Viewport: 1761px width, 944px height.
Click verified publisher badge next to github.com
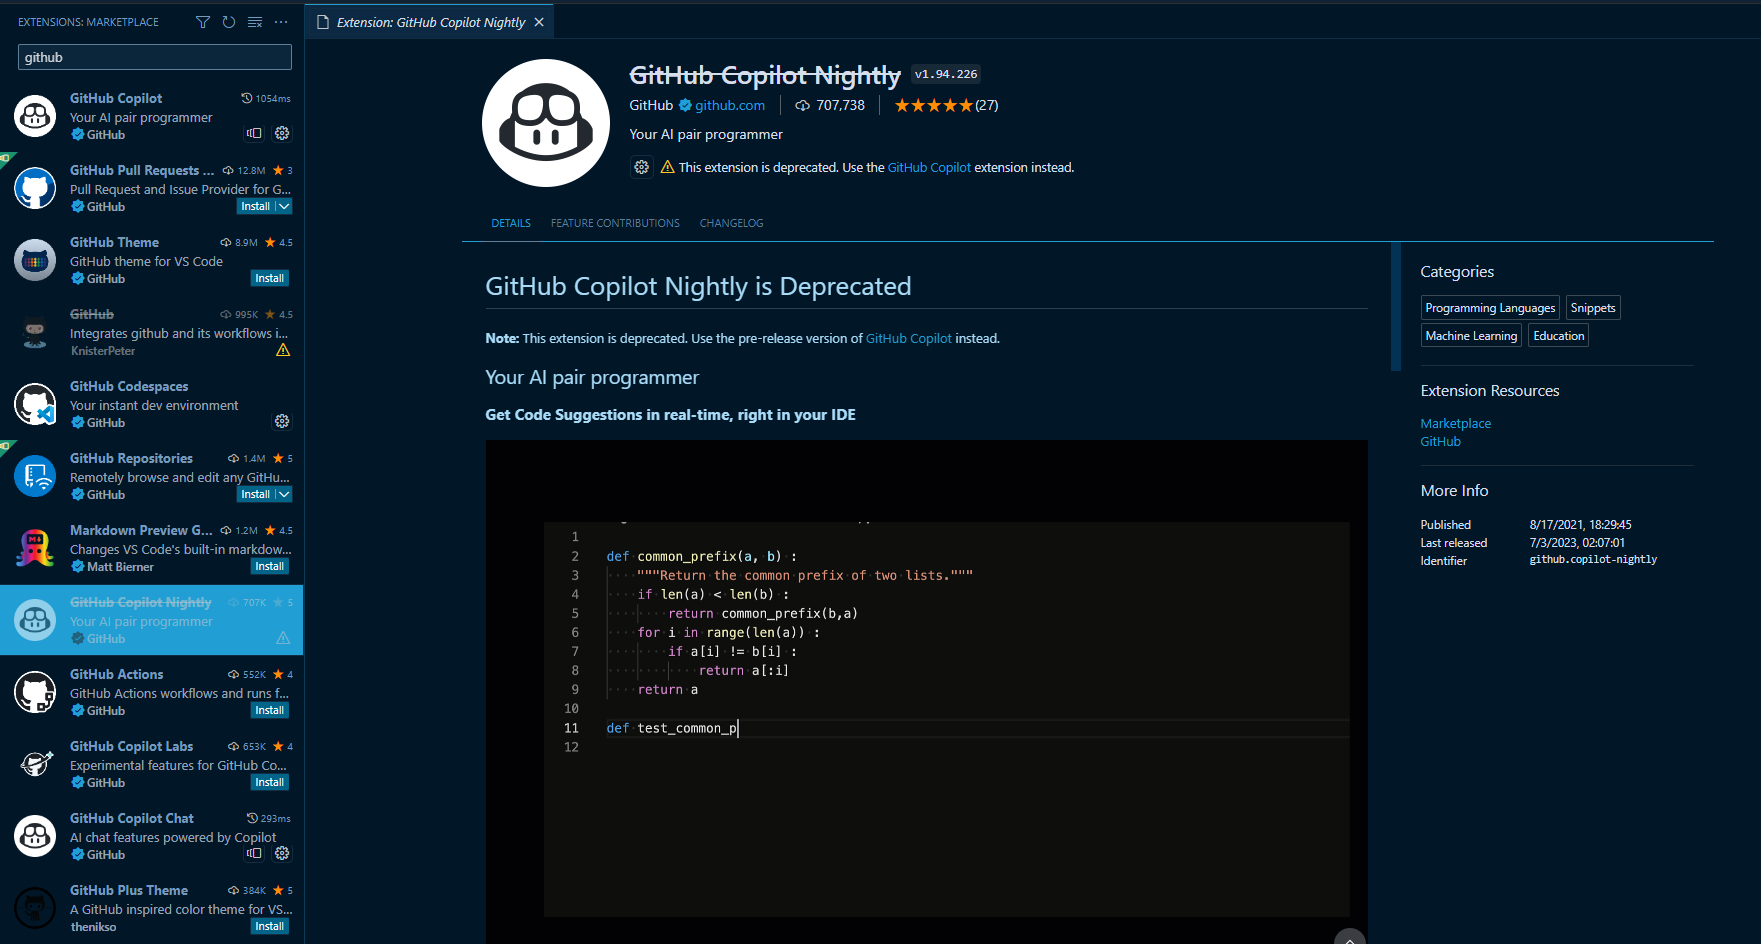pyautogui.click(x=686, y=105)
